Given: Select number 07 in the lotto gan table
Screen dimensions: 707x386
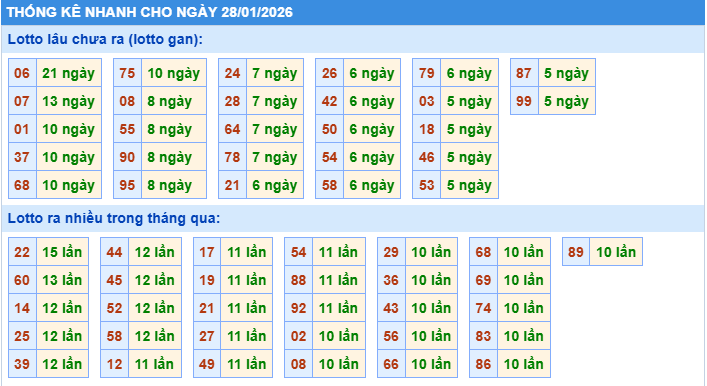Looking at the screenshot, I should point(22,101).
